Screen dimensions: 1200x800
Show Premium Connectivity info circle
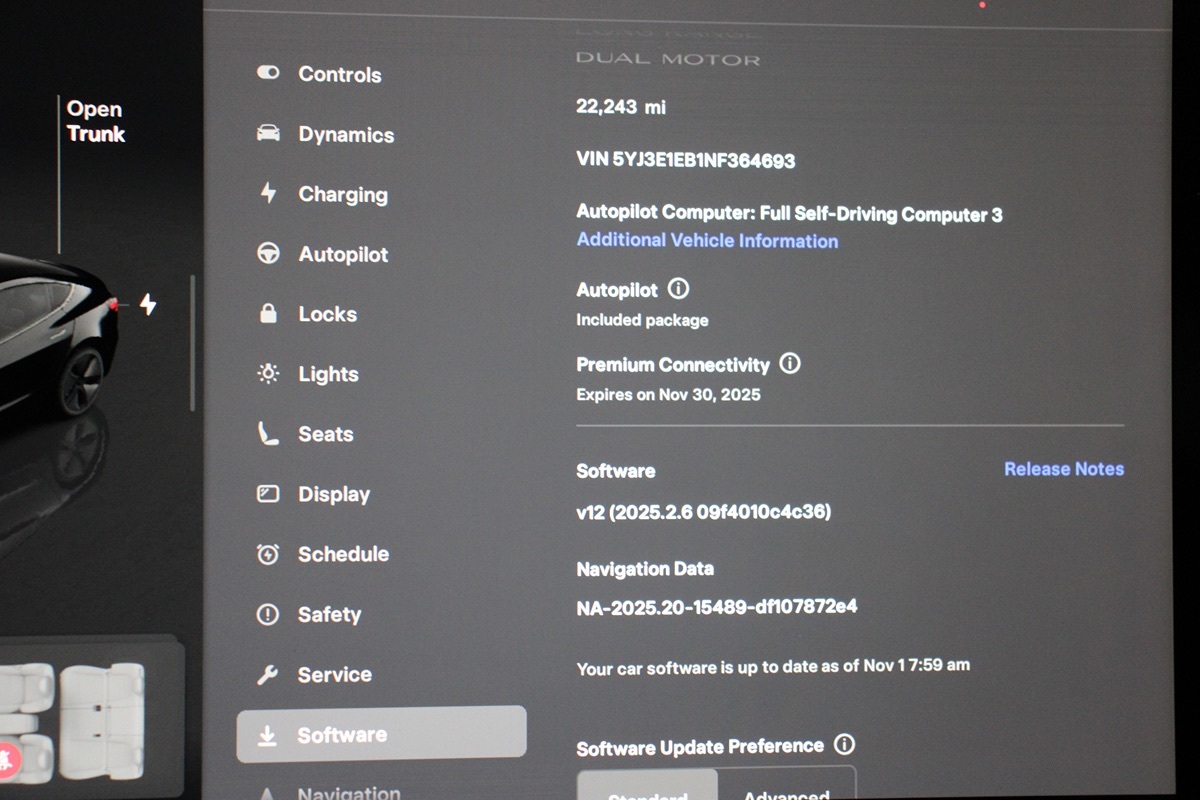click(x=790, y=363)
